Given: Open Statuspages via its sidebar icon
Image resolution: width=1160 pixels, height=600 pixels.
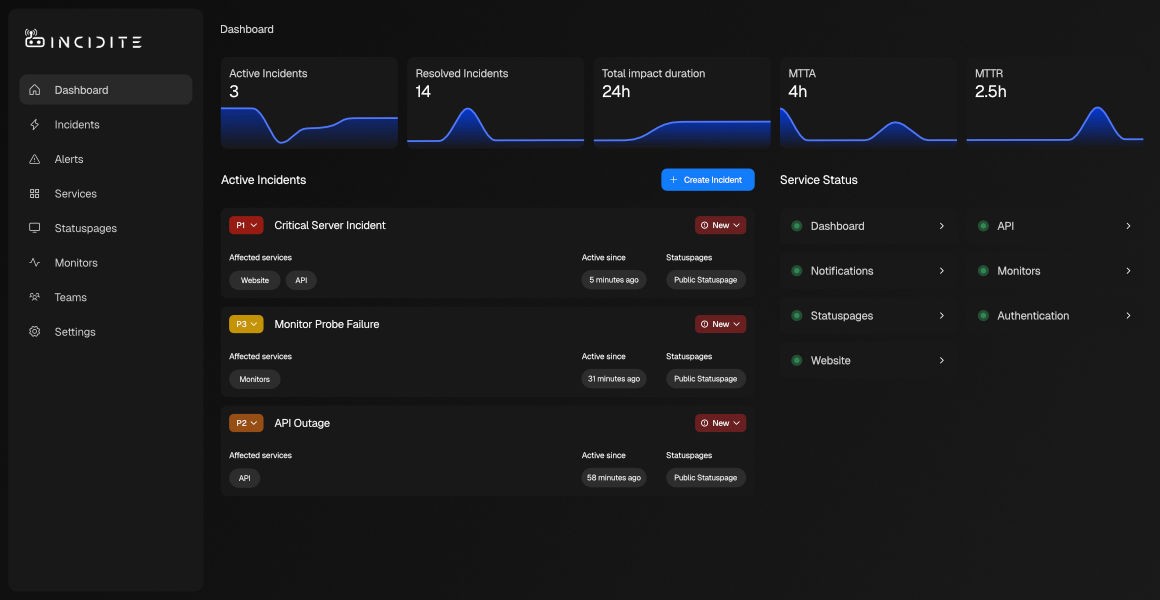Looking at the screenshot, I should click(34, 227).
